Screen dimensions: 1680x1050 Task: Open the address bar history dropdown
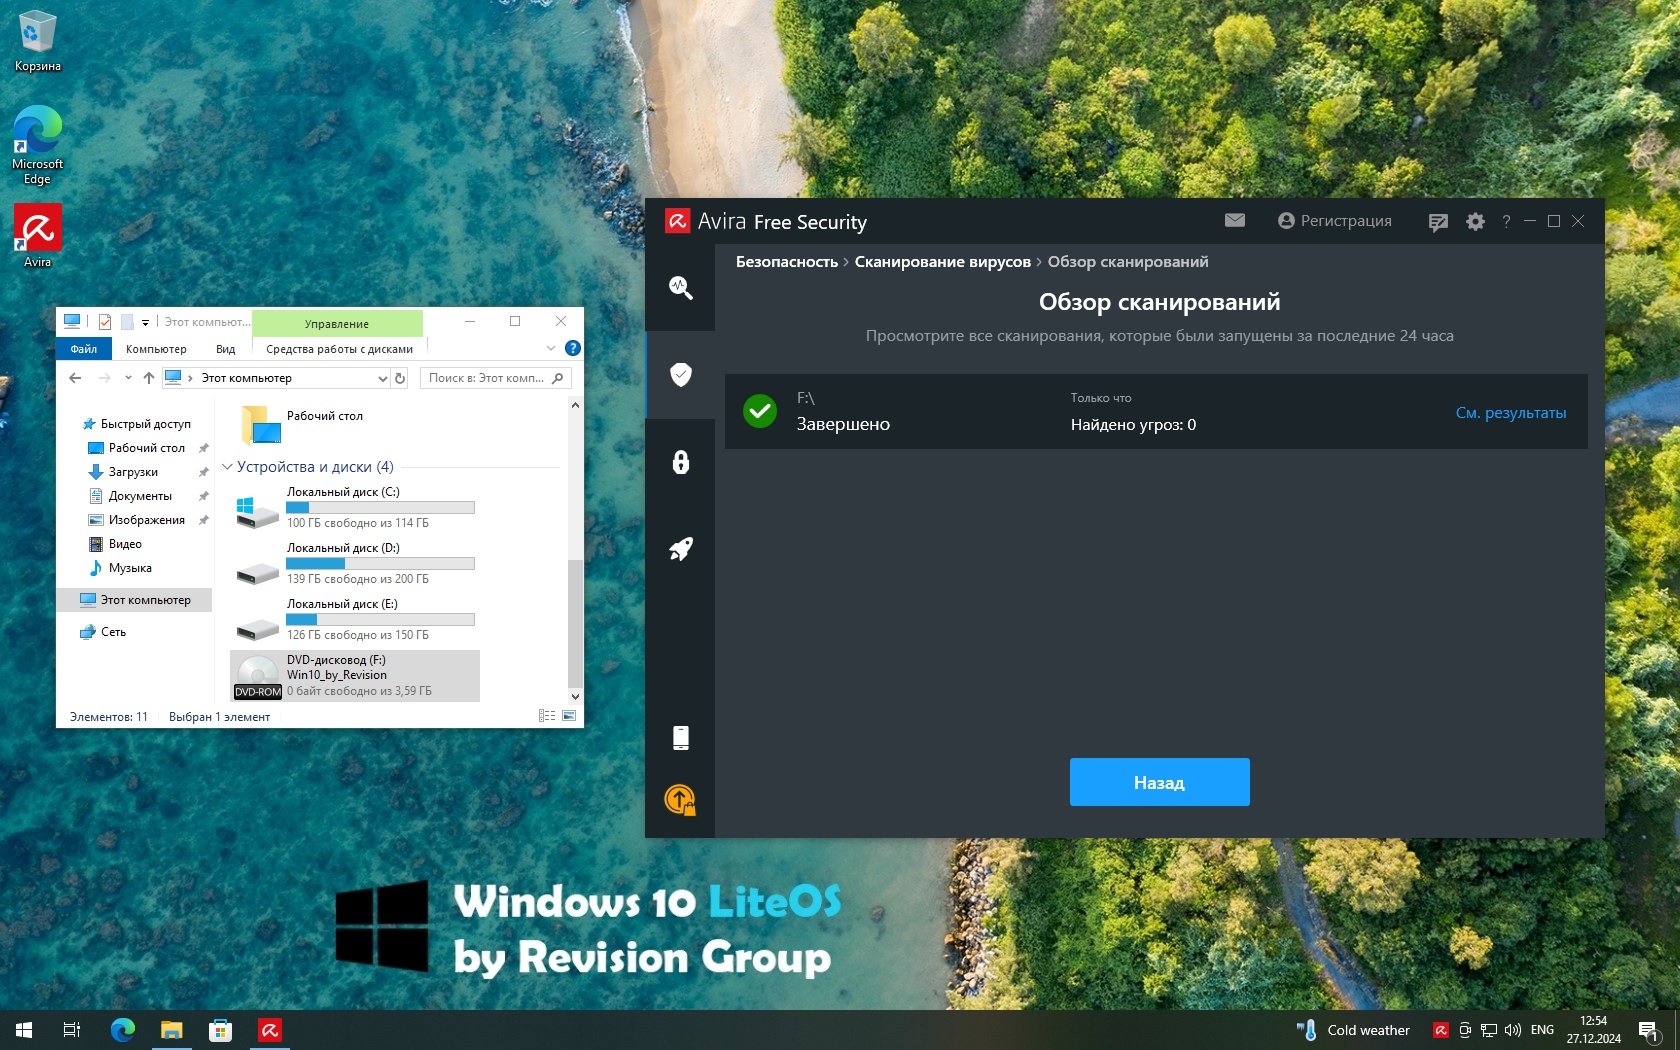coord(382,378)
